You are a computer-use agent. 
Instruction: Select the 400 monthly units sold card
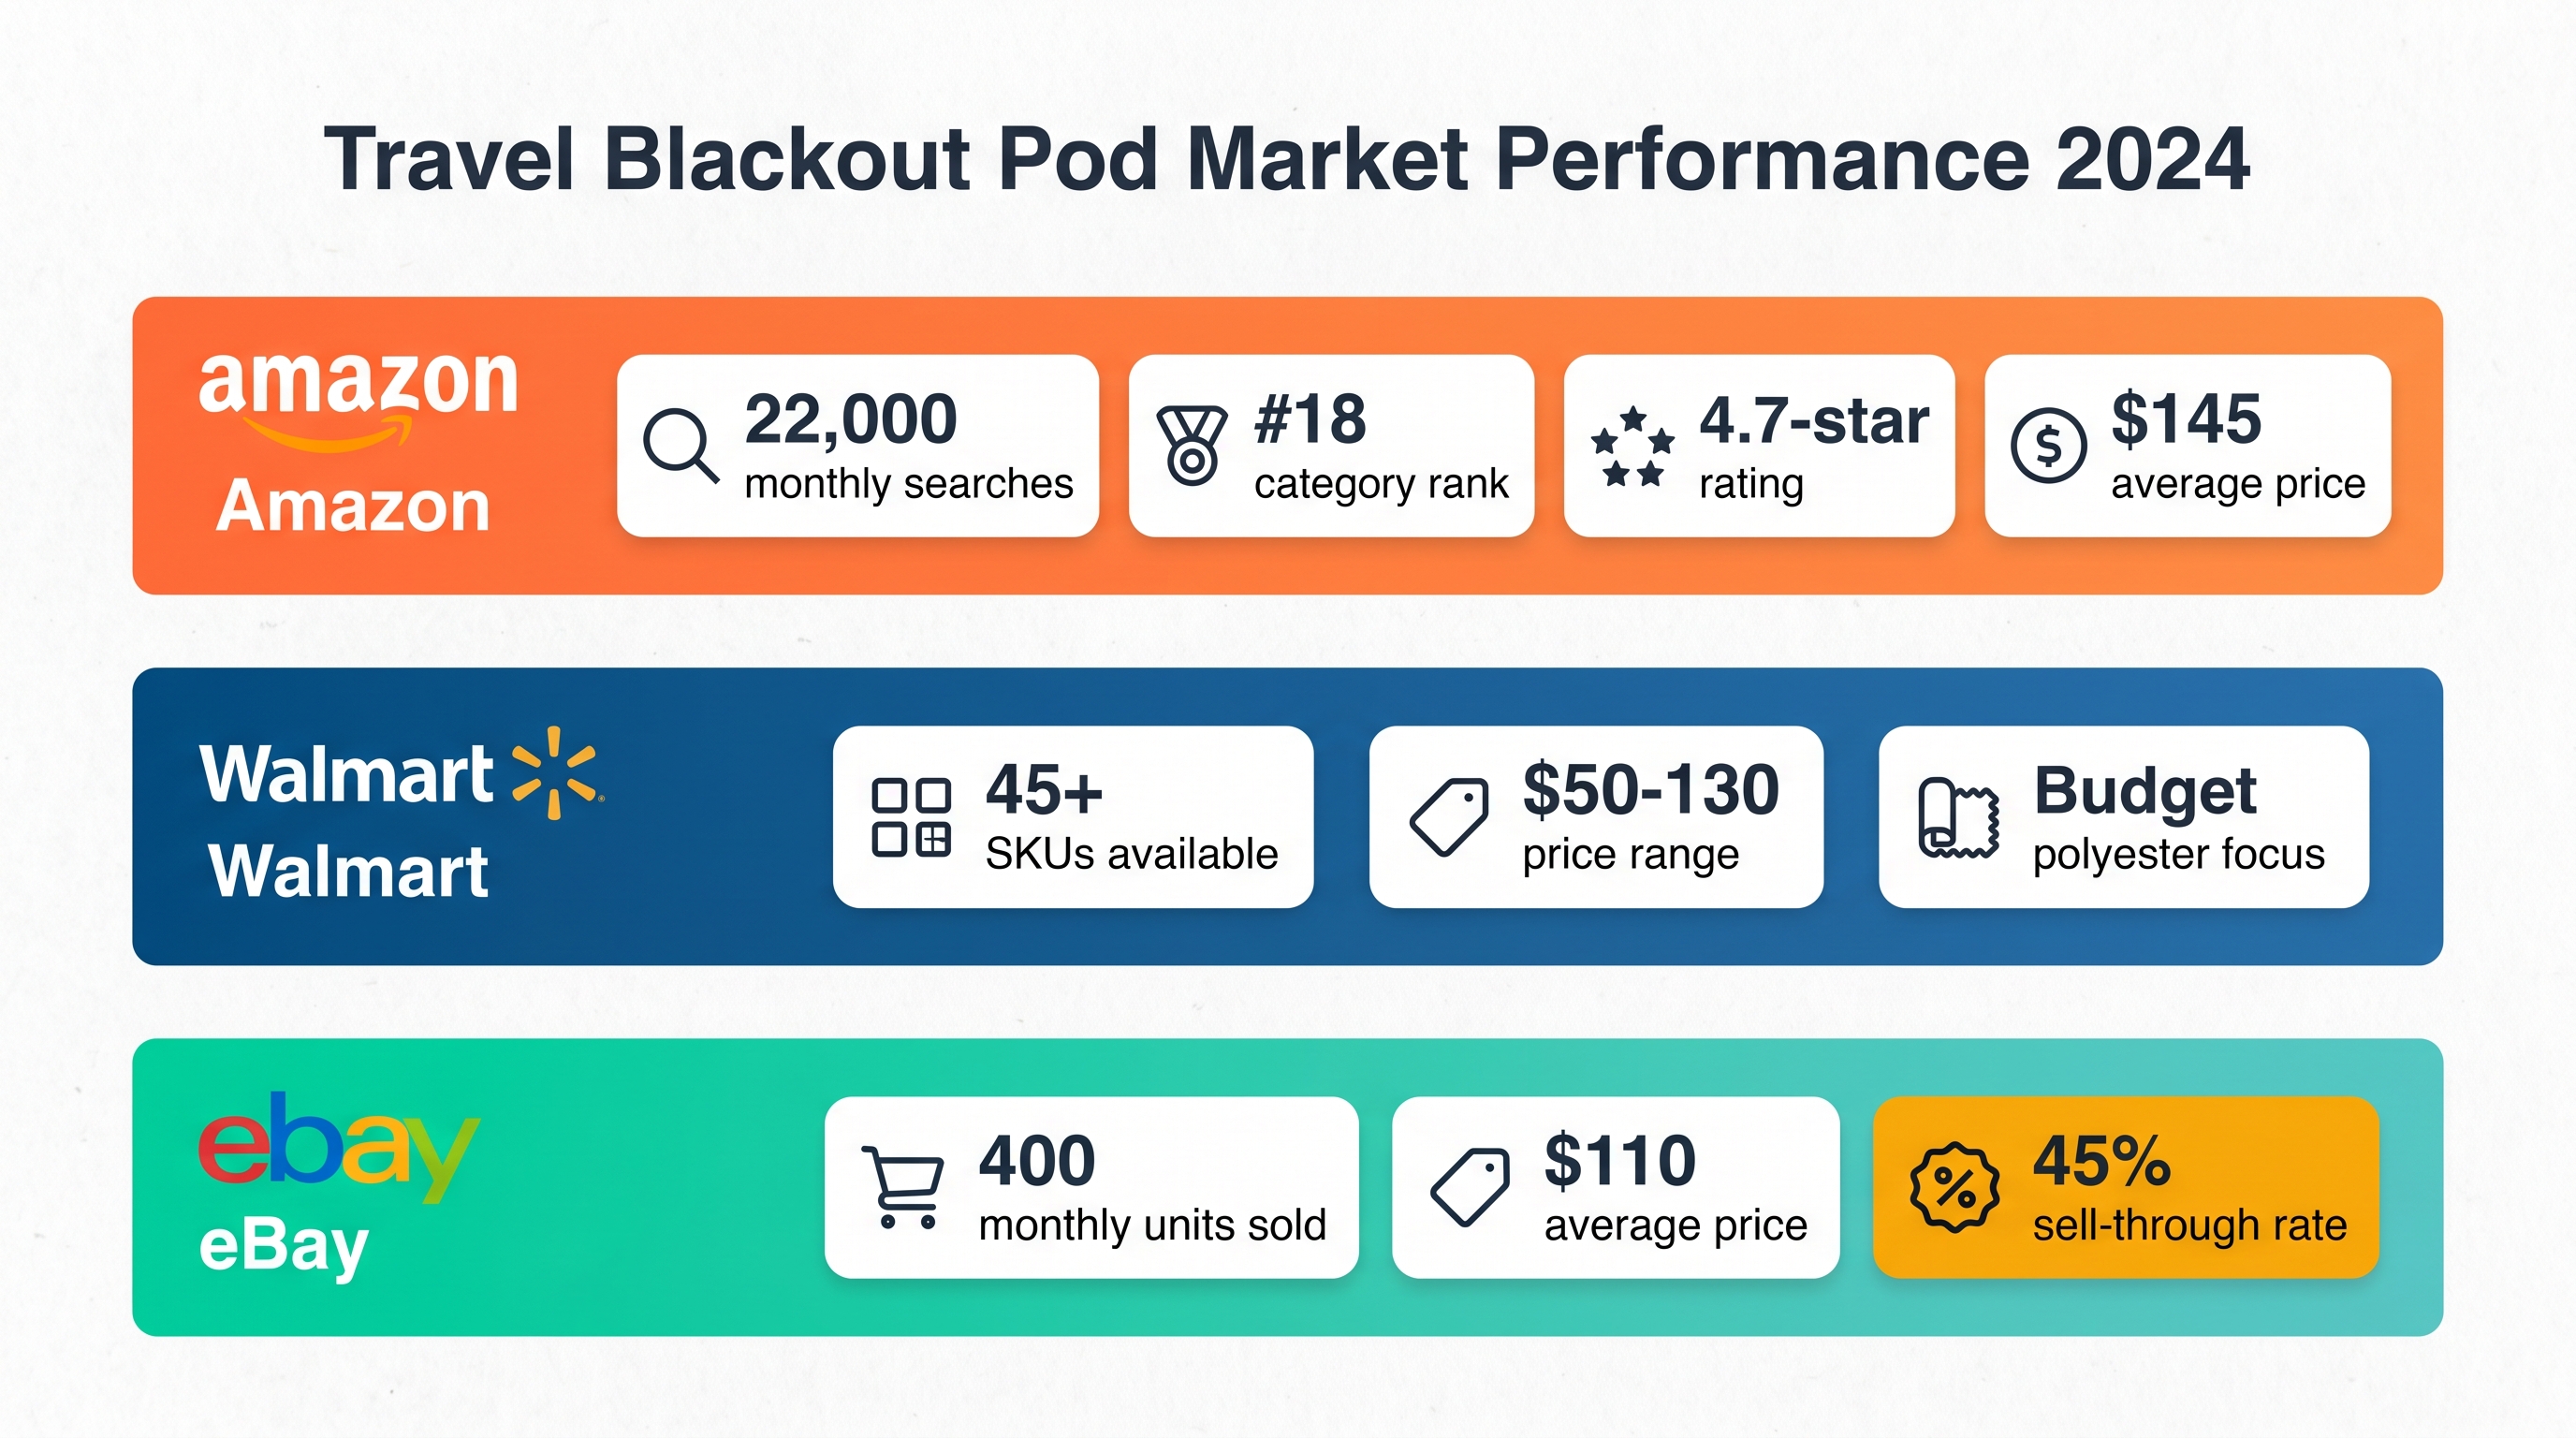click(1090, 1187)
